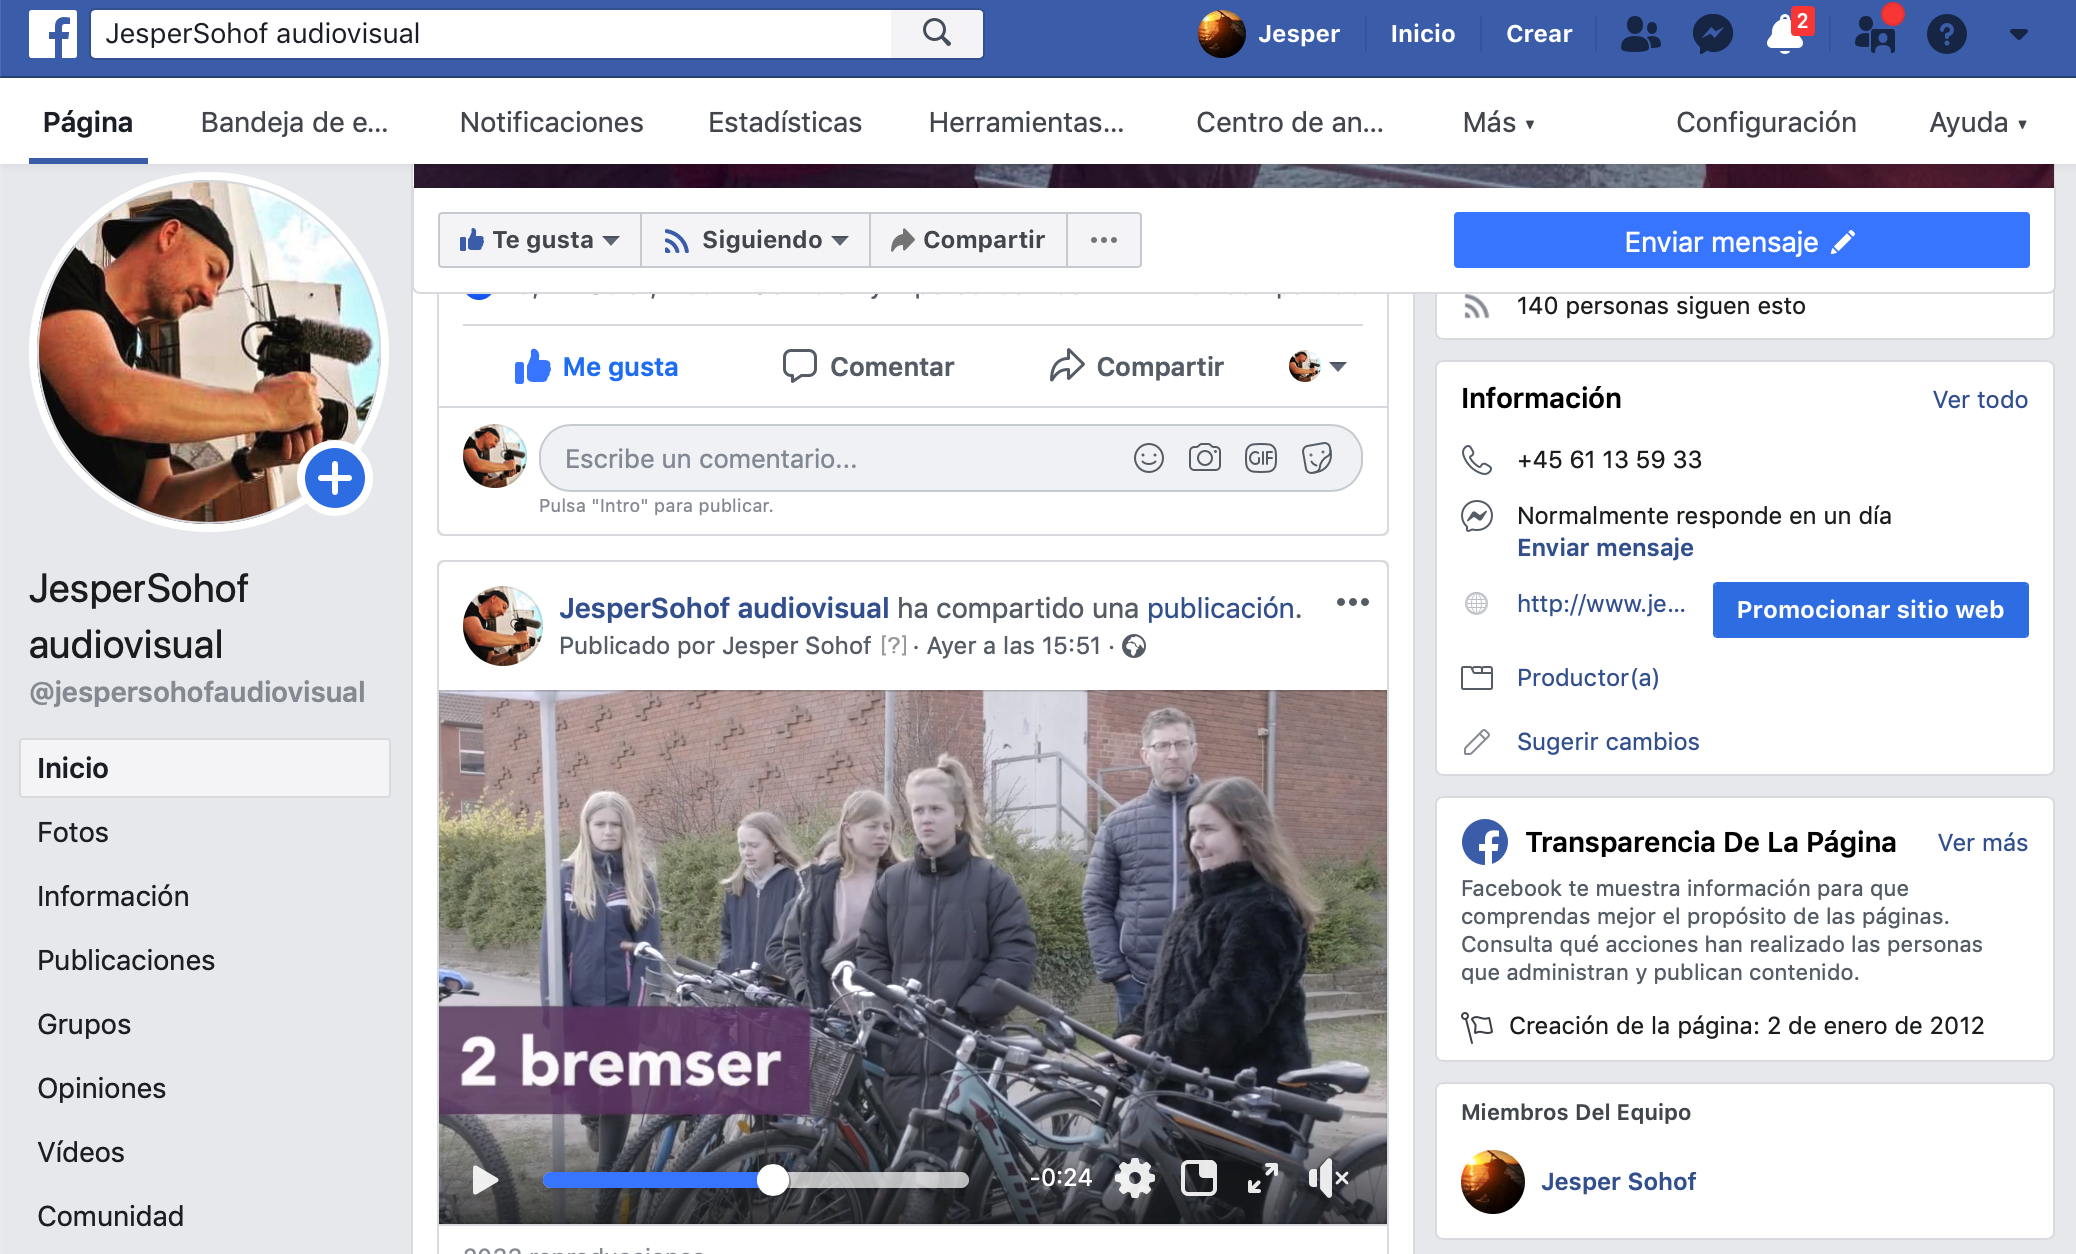Open video settings gear icon
2076x1254 pixels.
click(1135, 1178)
